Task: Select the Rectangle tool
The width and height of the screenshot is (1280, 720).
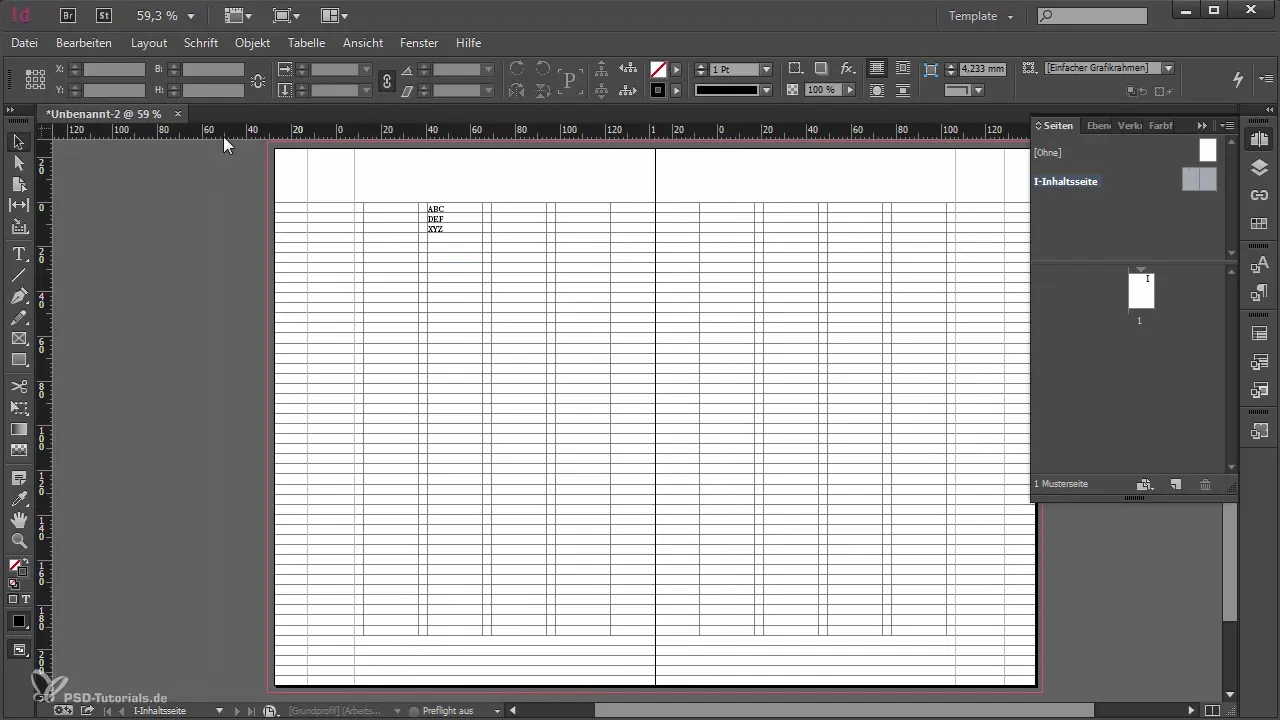Action: coord(19,360)
